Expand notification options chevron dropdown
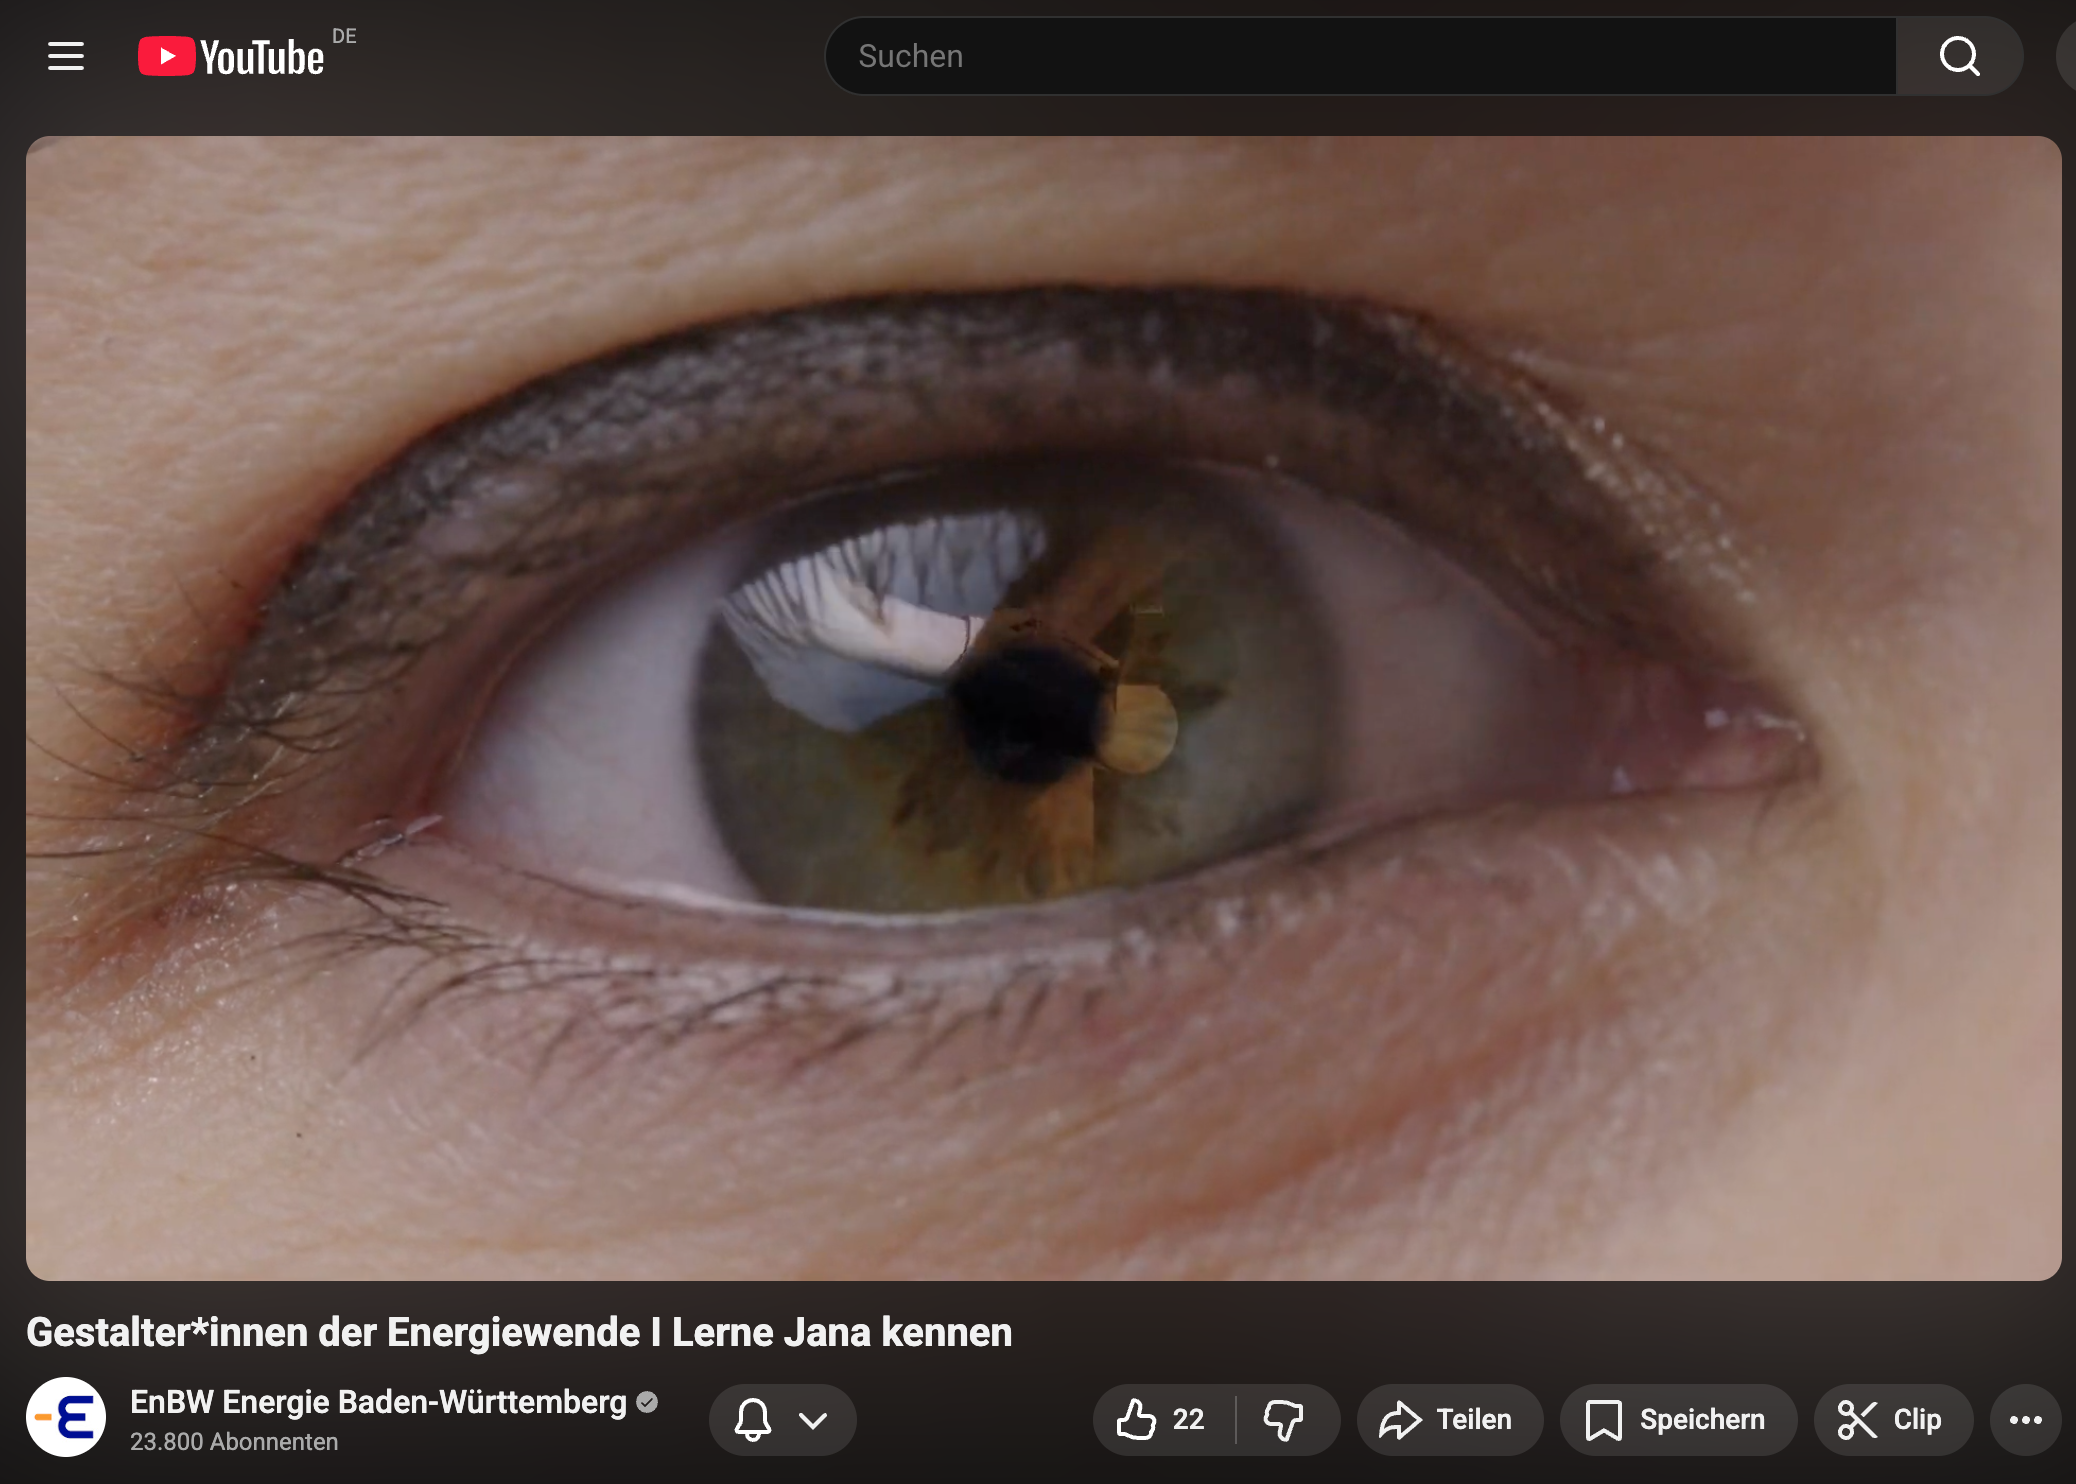Viewport: 2076px width, 1484px height. click(813, 1419)
